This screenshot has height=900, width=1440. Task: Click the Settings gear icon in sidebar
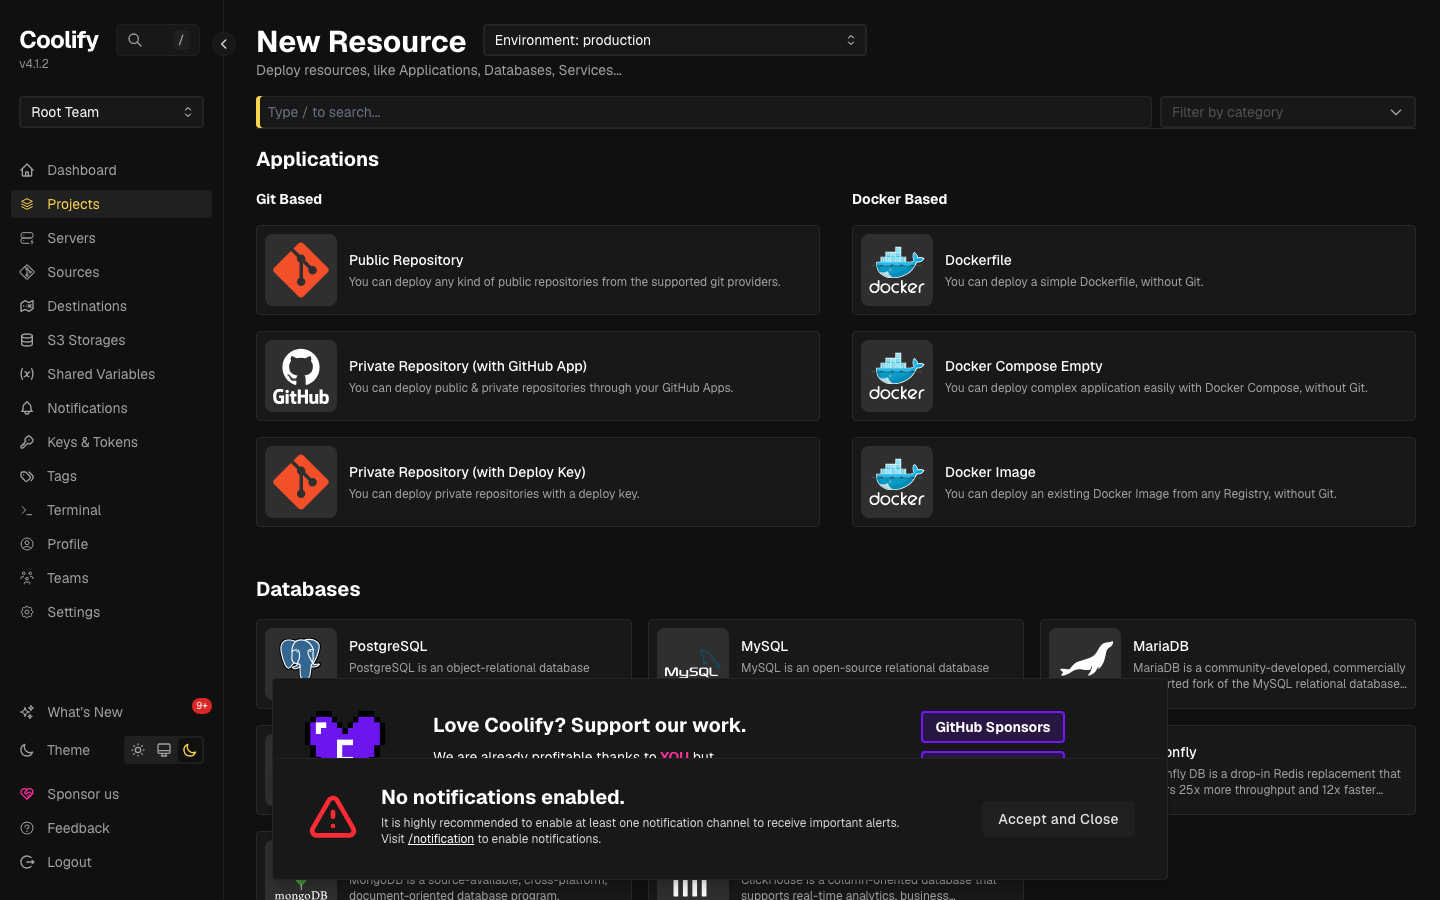click(x=27, y=612)
